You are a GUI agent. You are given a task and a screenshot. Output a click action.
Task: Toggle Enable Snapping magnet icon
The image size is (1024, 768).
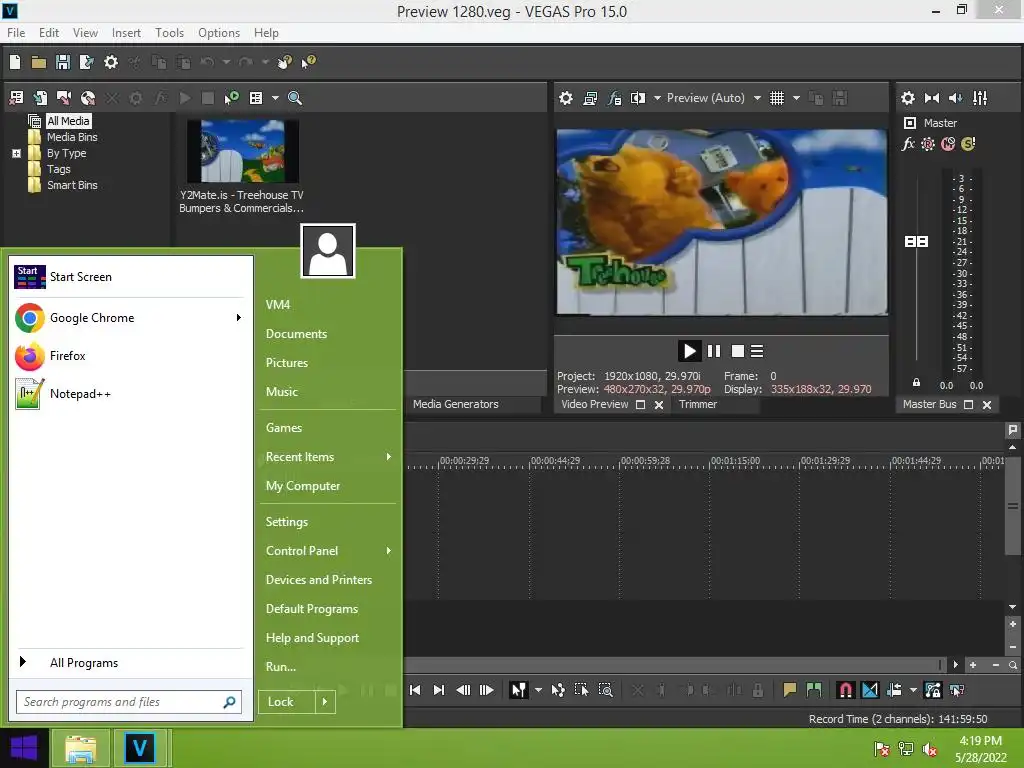[845, 690]
